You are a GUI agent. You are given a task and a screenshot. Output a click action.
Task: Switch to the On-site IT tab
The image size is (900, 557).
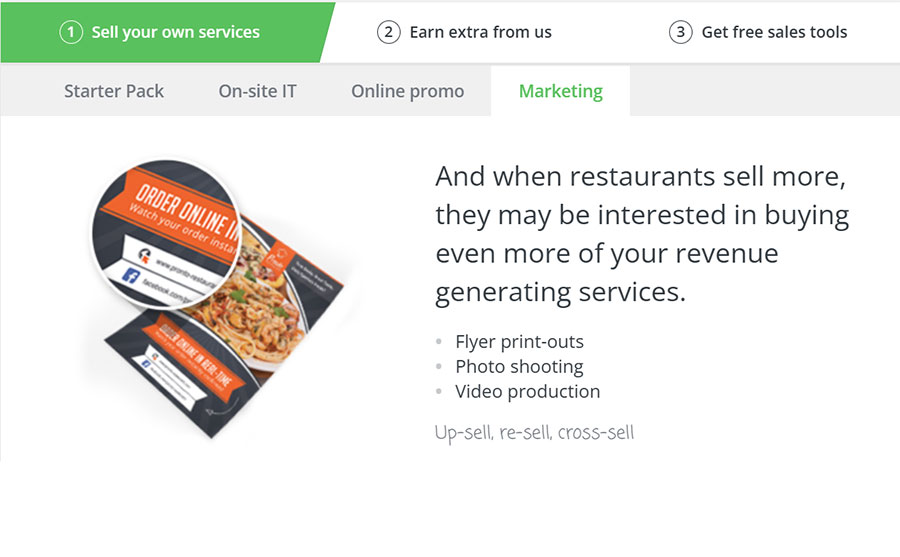(x=258, y=91)
